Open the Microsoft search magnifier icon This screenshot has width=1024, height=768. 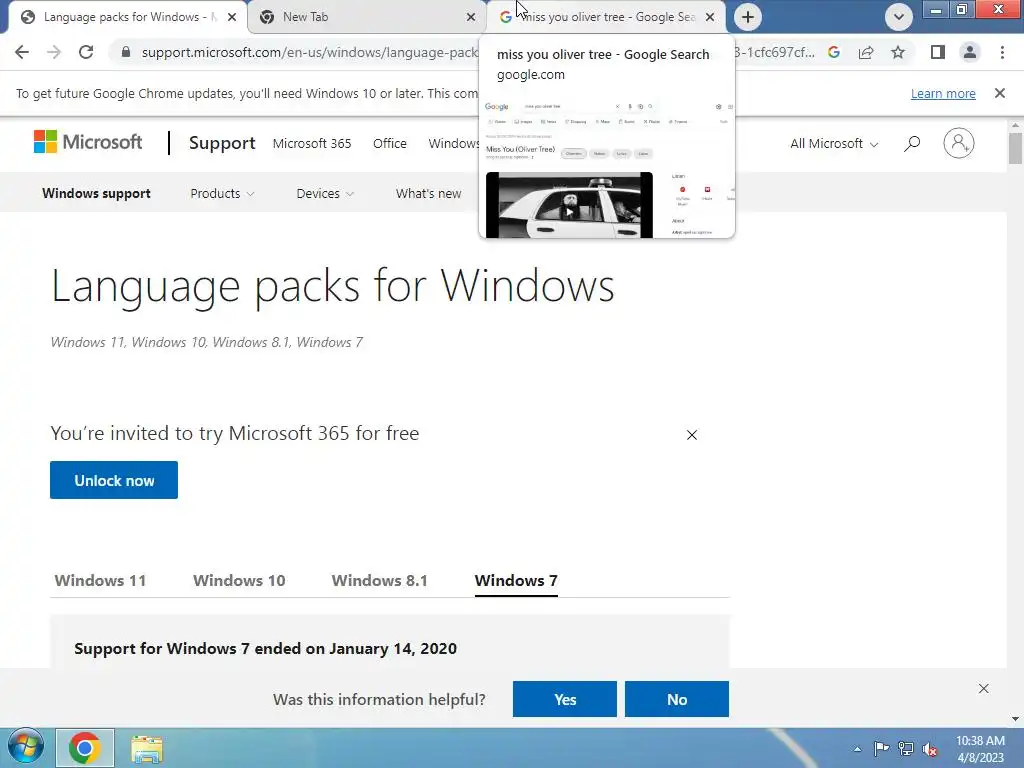click(912, 143)
